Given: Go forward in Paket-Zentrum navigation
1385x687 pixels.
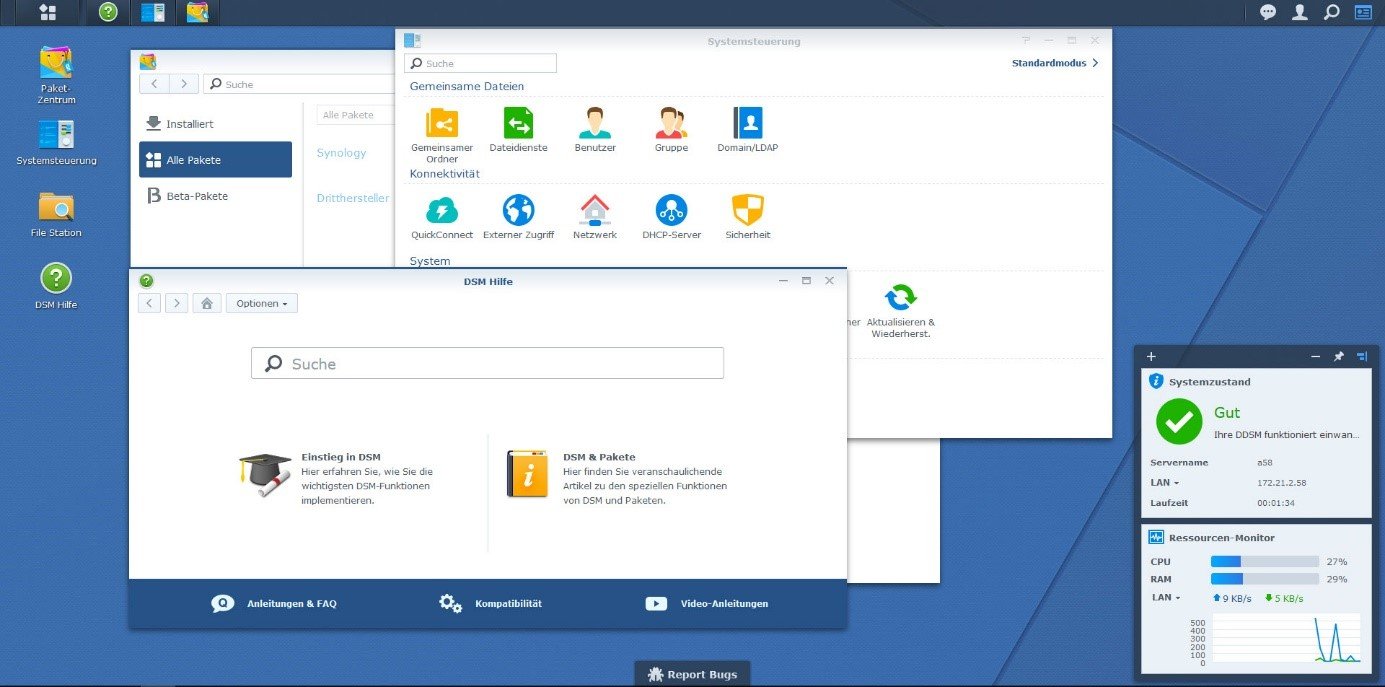Looking at the screenshot, I should [x=184, y=84].
